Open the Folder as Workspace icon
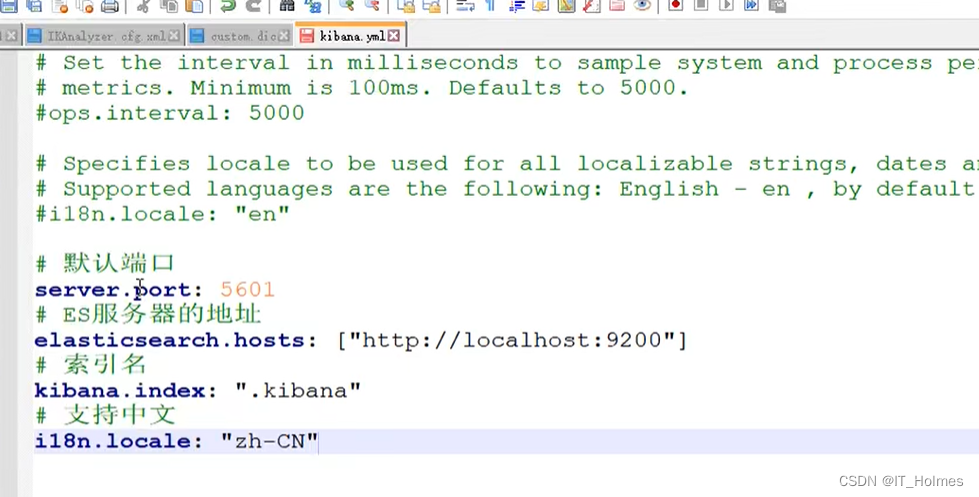The width and height of the screenshot is (979, 497). (617, 6)
